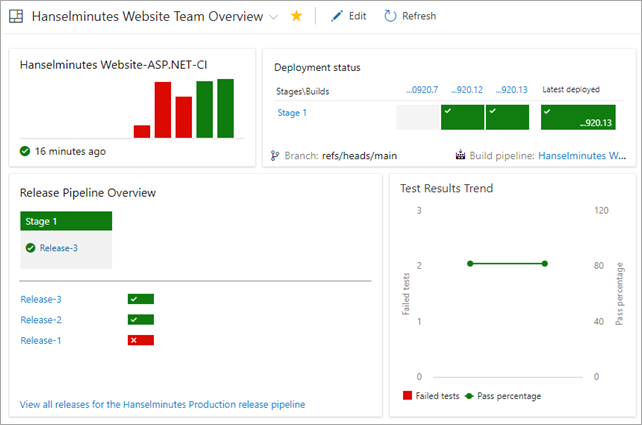Click the green check icon beside Release-3 in Stage 1 card

[x=30, y=248]
